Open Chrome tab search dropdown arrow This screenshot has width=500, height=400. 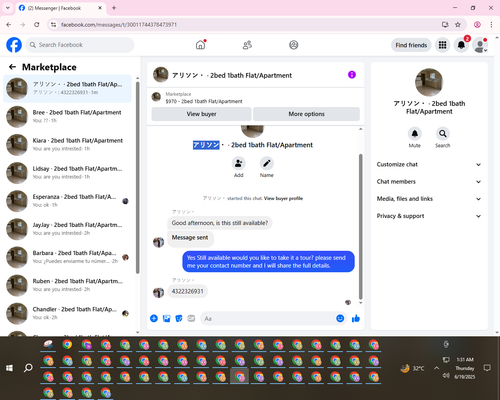pyautogui.click(x=8, y=8)
